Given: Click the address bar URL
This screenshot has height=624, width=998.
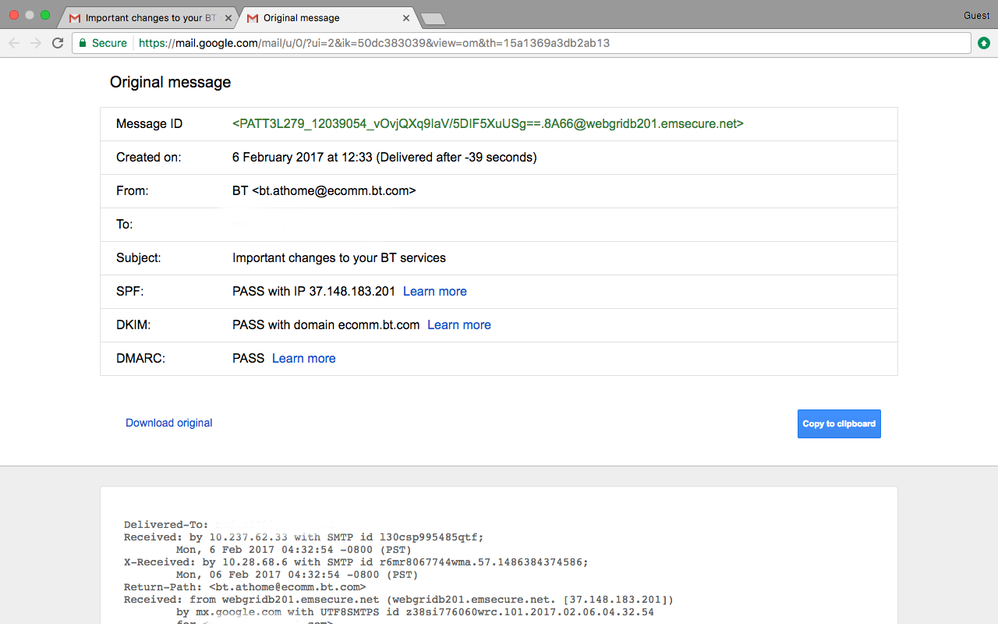Looking at the screenshot, I should [374, 43].
